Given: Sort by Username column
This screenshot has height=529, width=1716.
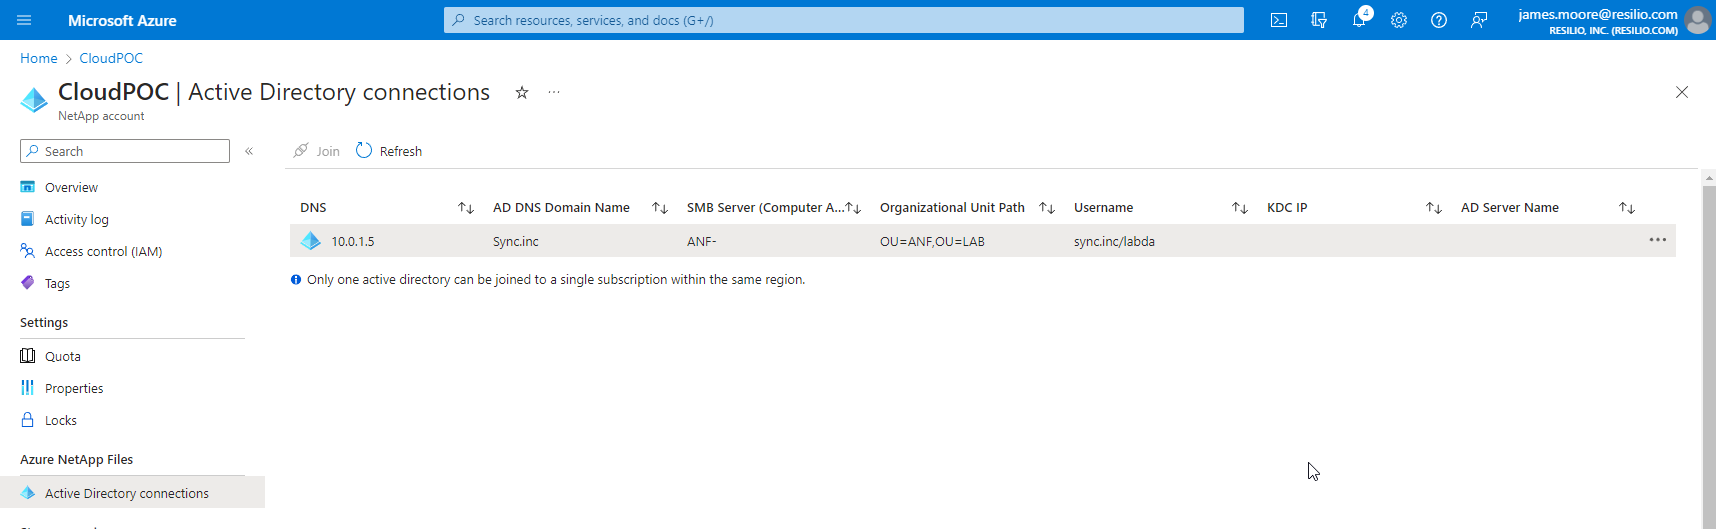Looking at the screenshot, I should coord(1240,208).
